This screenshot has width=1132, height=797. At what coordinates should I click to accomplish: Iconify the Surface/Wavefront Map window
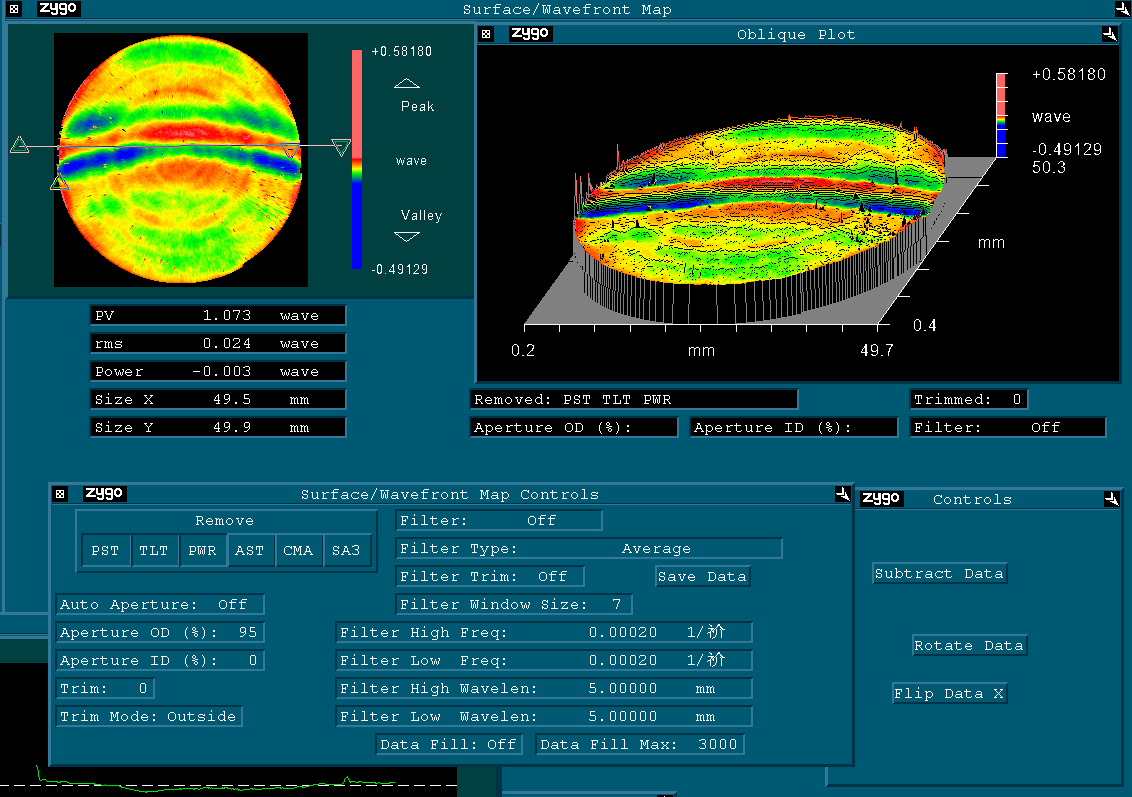(x=1122, y=9)
